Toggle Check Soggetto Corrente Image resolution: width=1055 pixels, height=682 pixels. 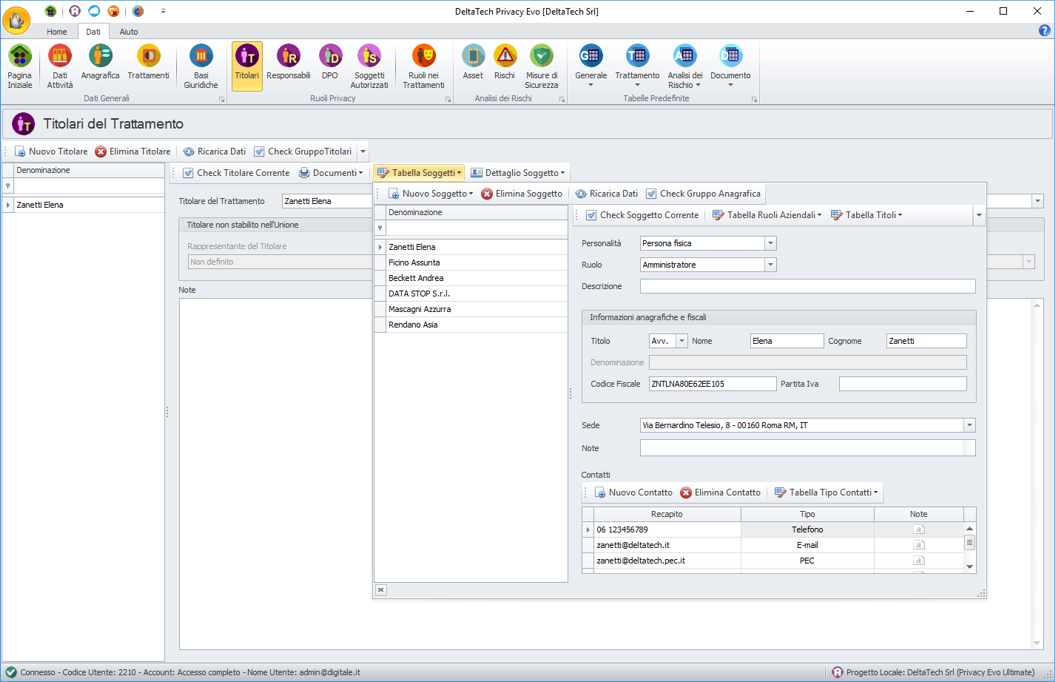[x=643, y=215]
